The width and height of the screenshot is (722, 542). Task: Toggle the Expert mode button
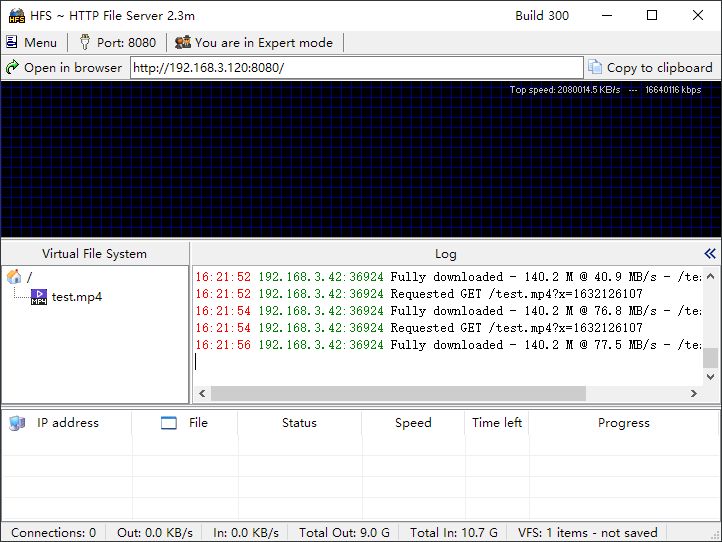coord(254,43)
